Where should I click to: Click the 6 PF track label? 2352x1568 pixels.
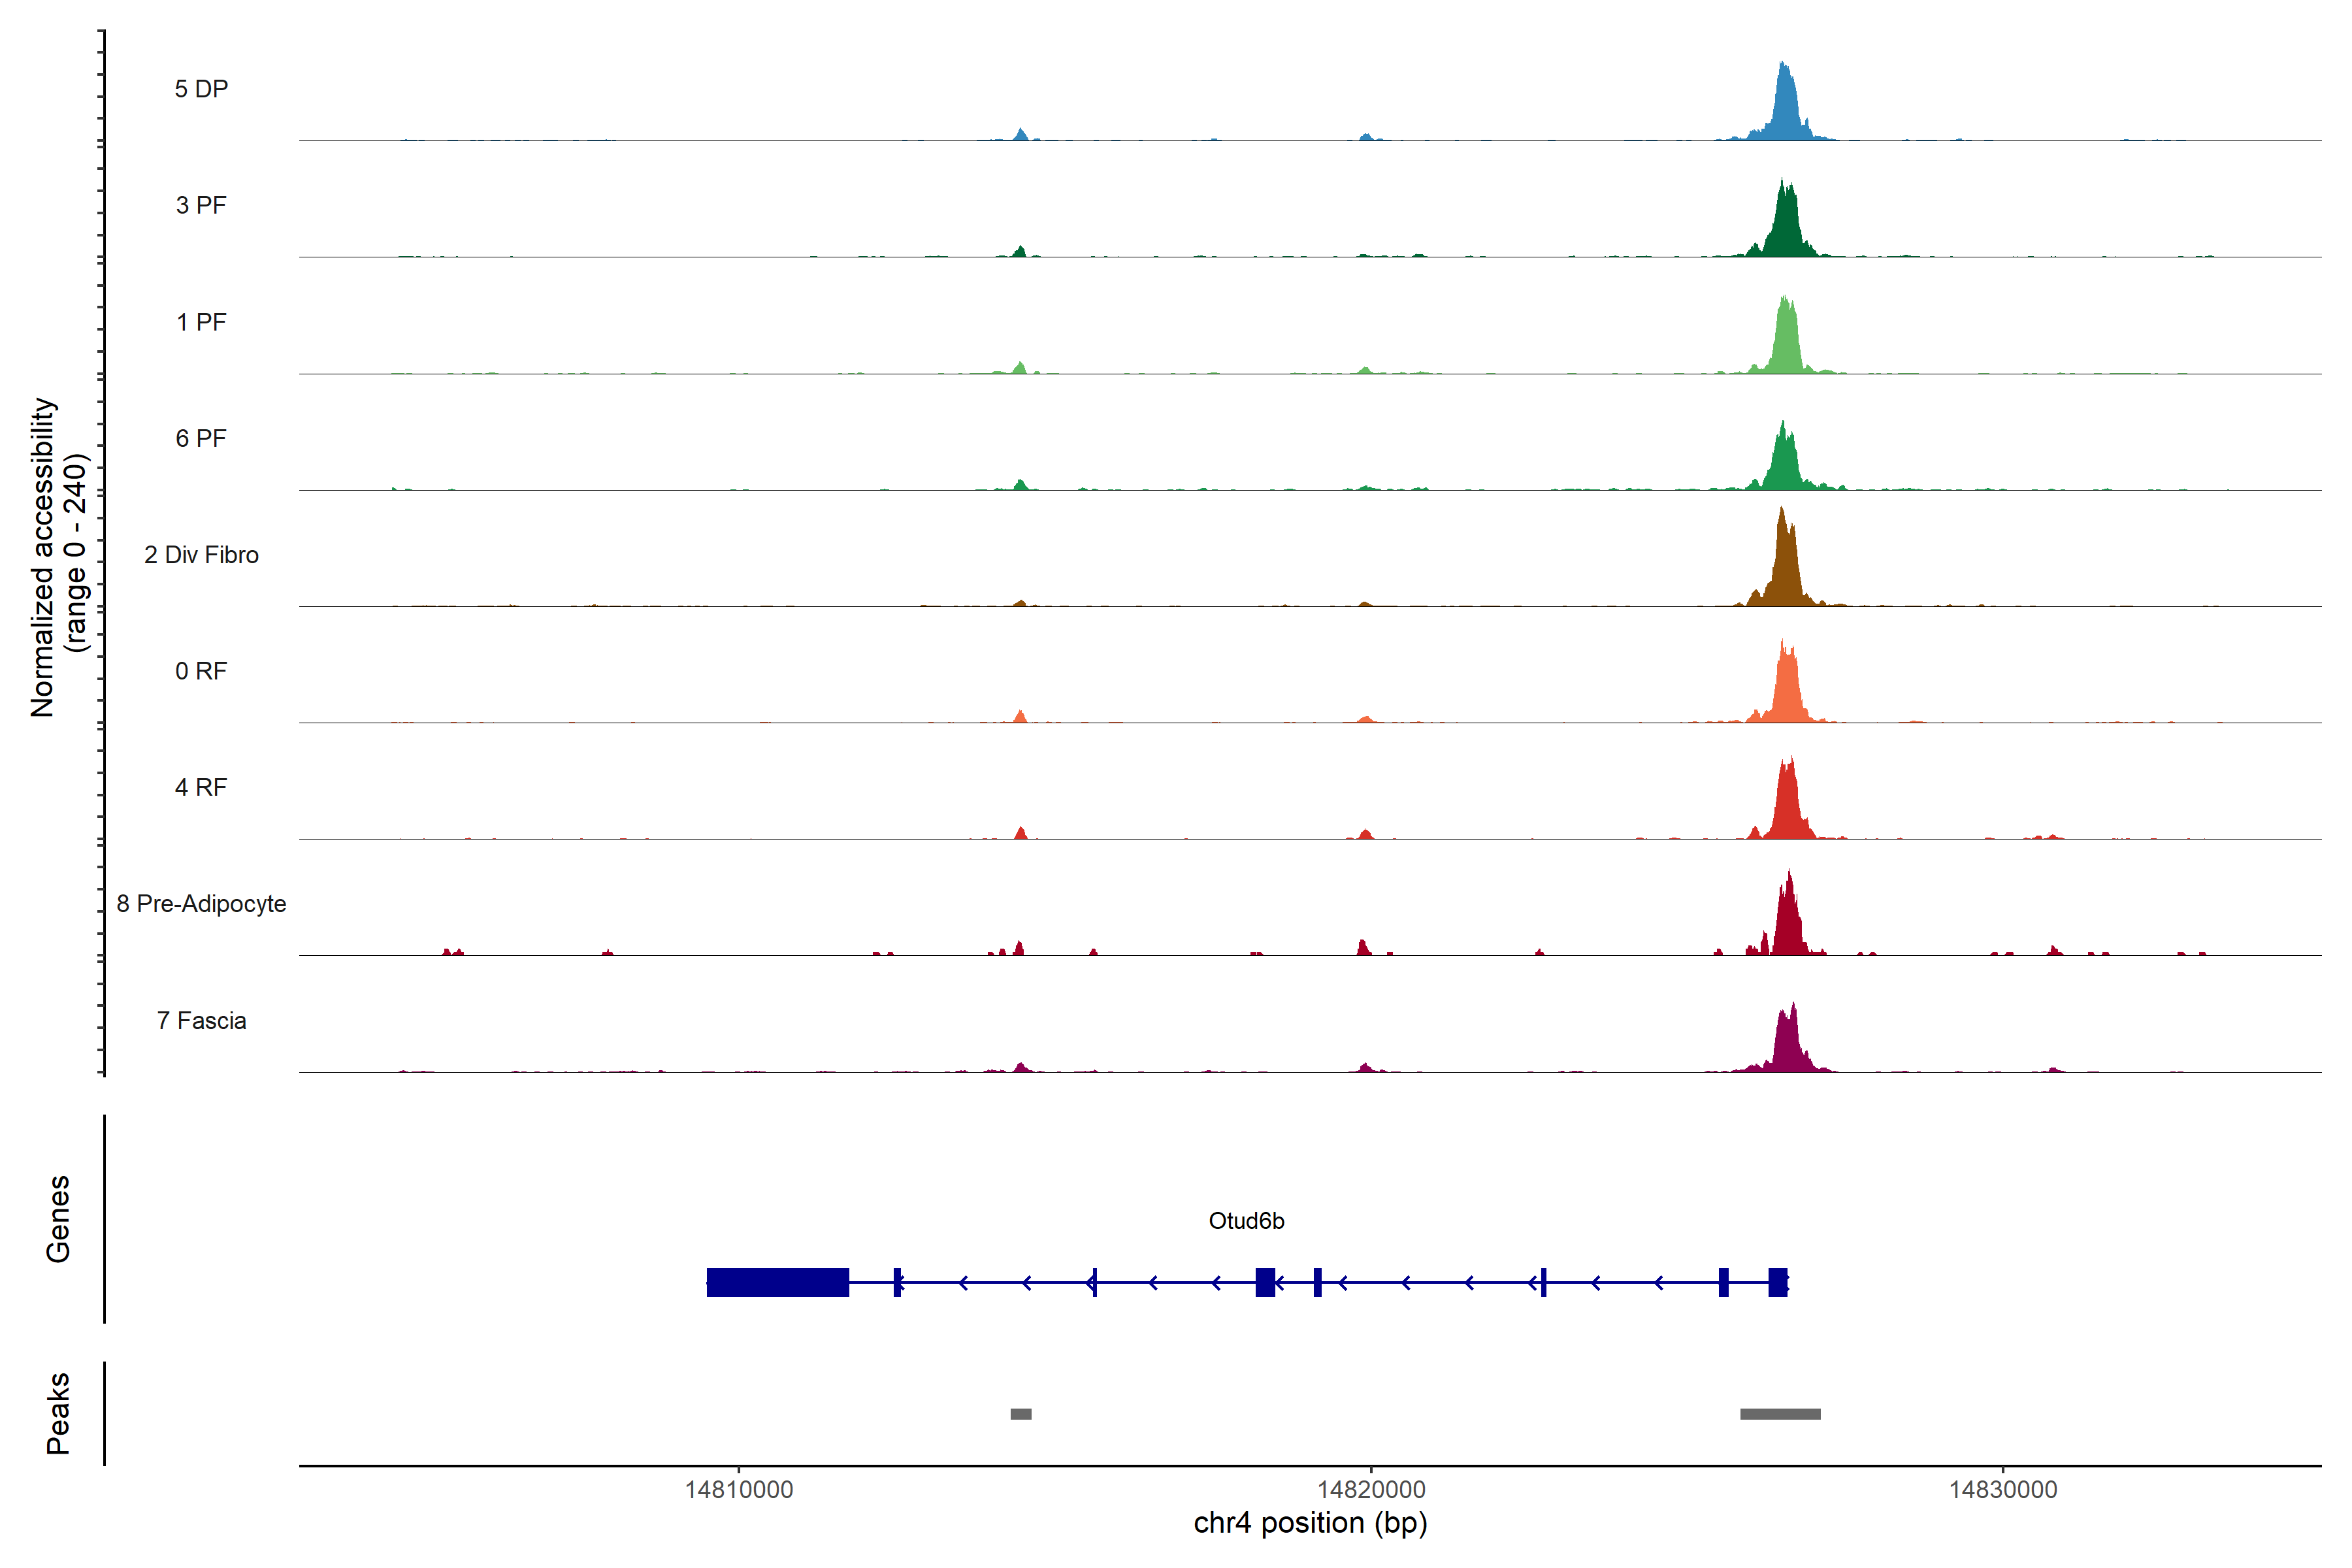point(201,438)
